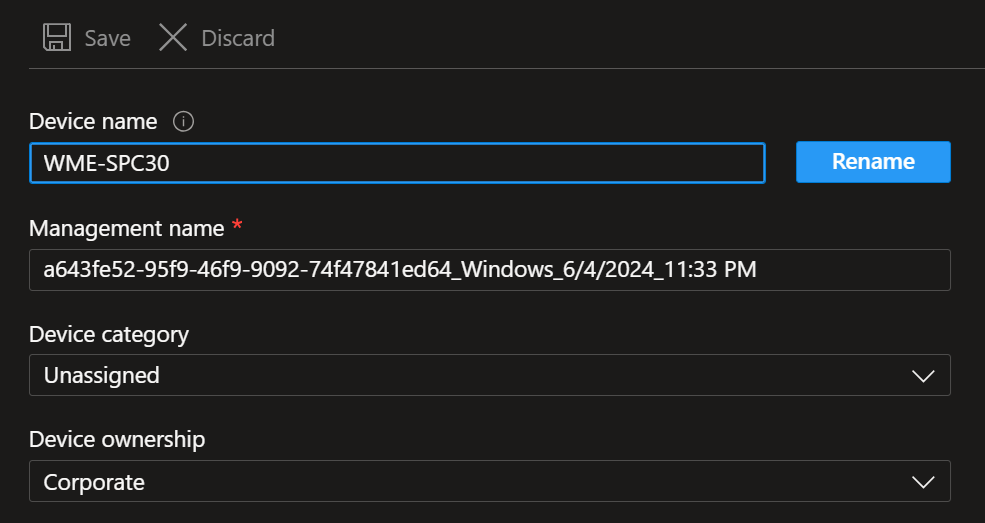Click the Save floppy disk icon
This screenshot has height=523, width=985.
pyautogui.click(x=57, y=38)
